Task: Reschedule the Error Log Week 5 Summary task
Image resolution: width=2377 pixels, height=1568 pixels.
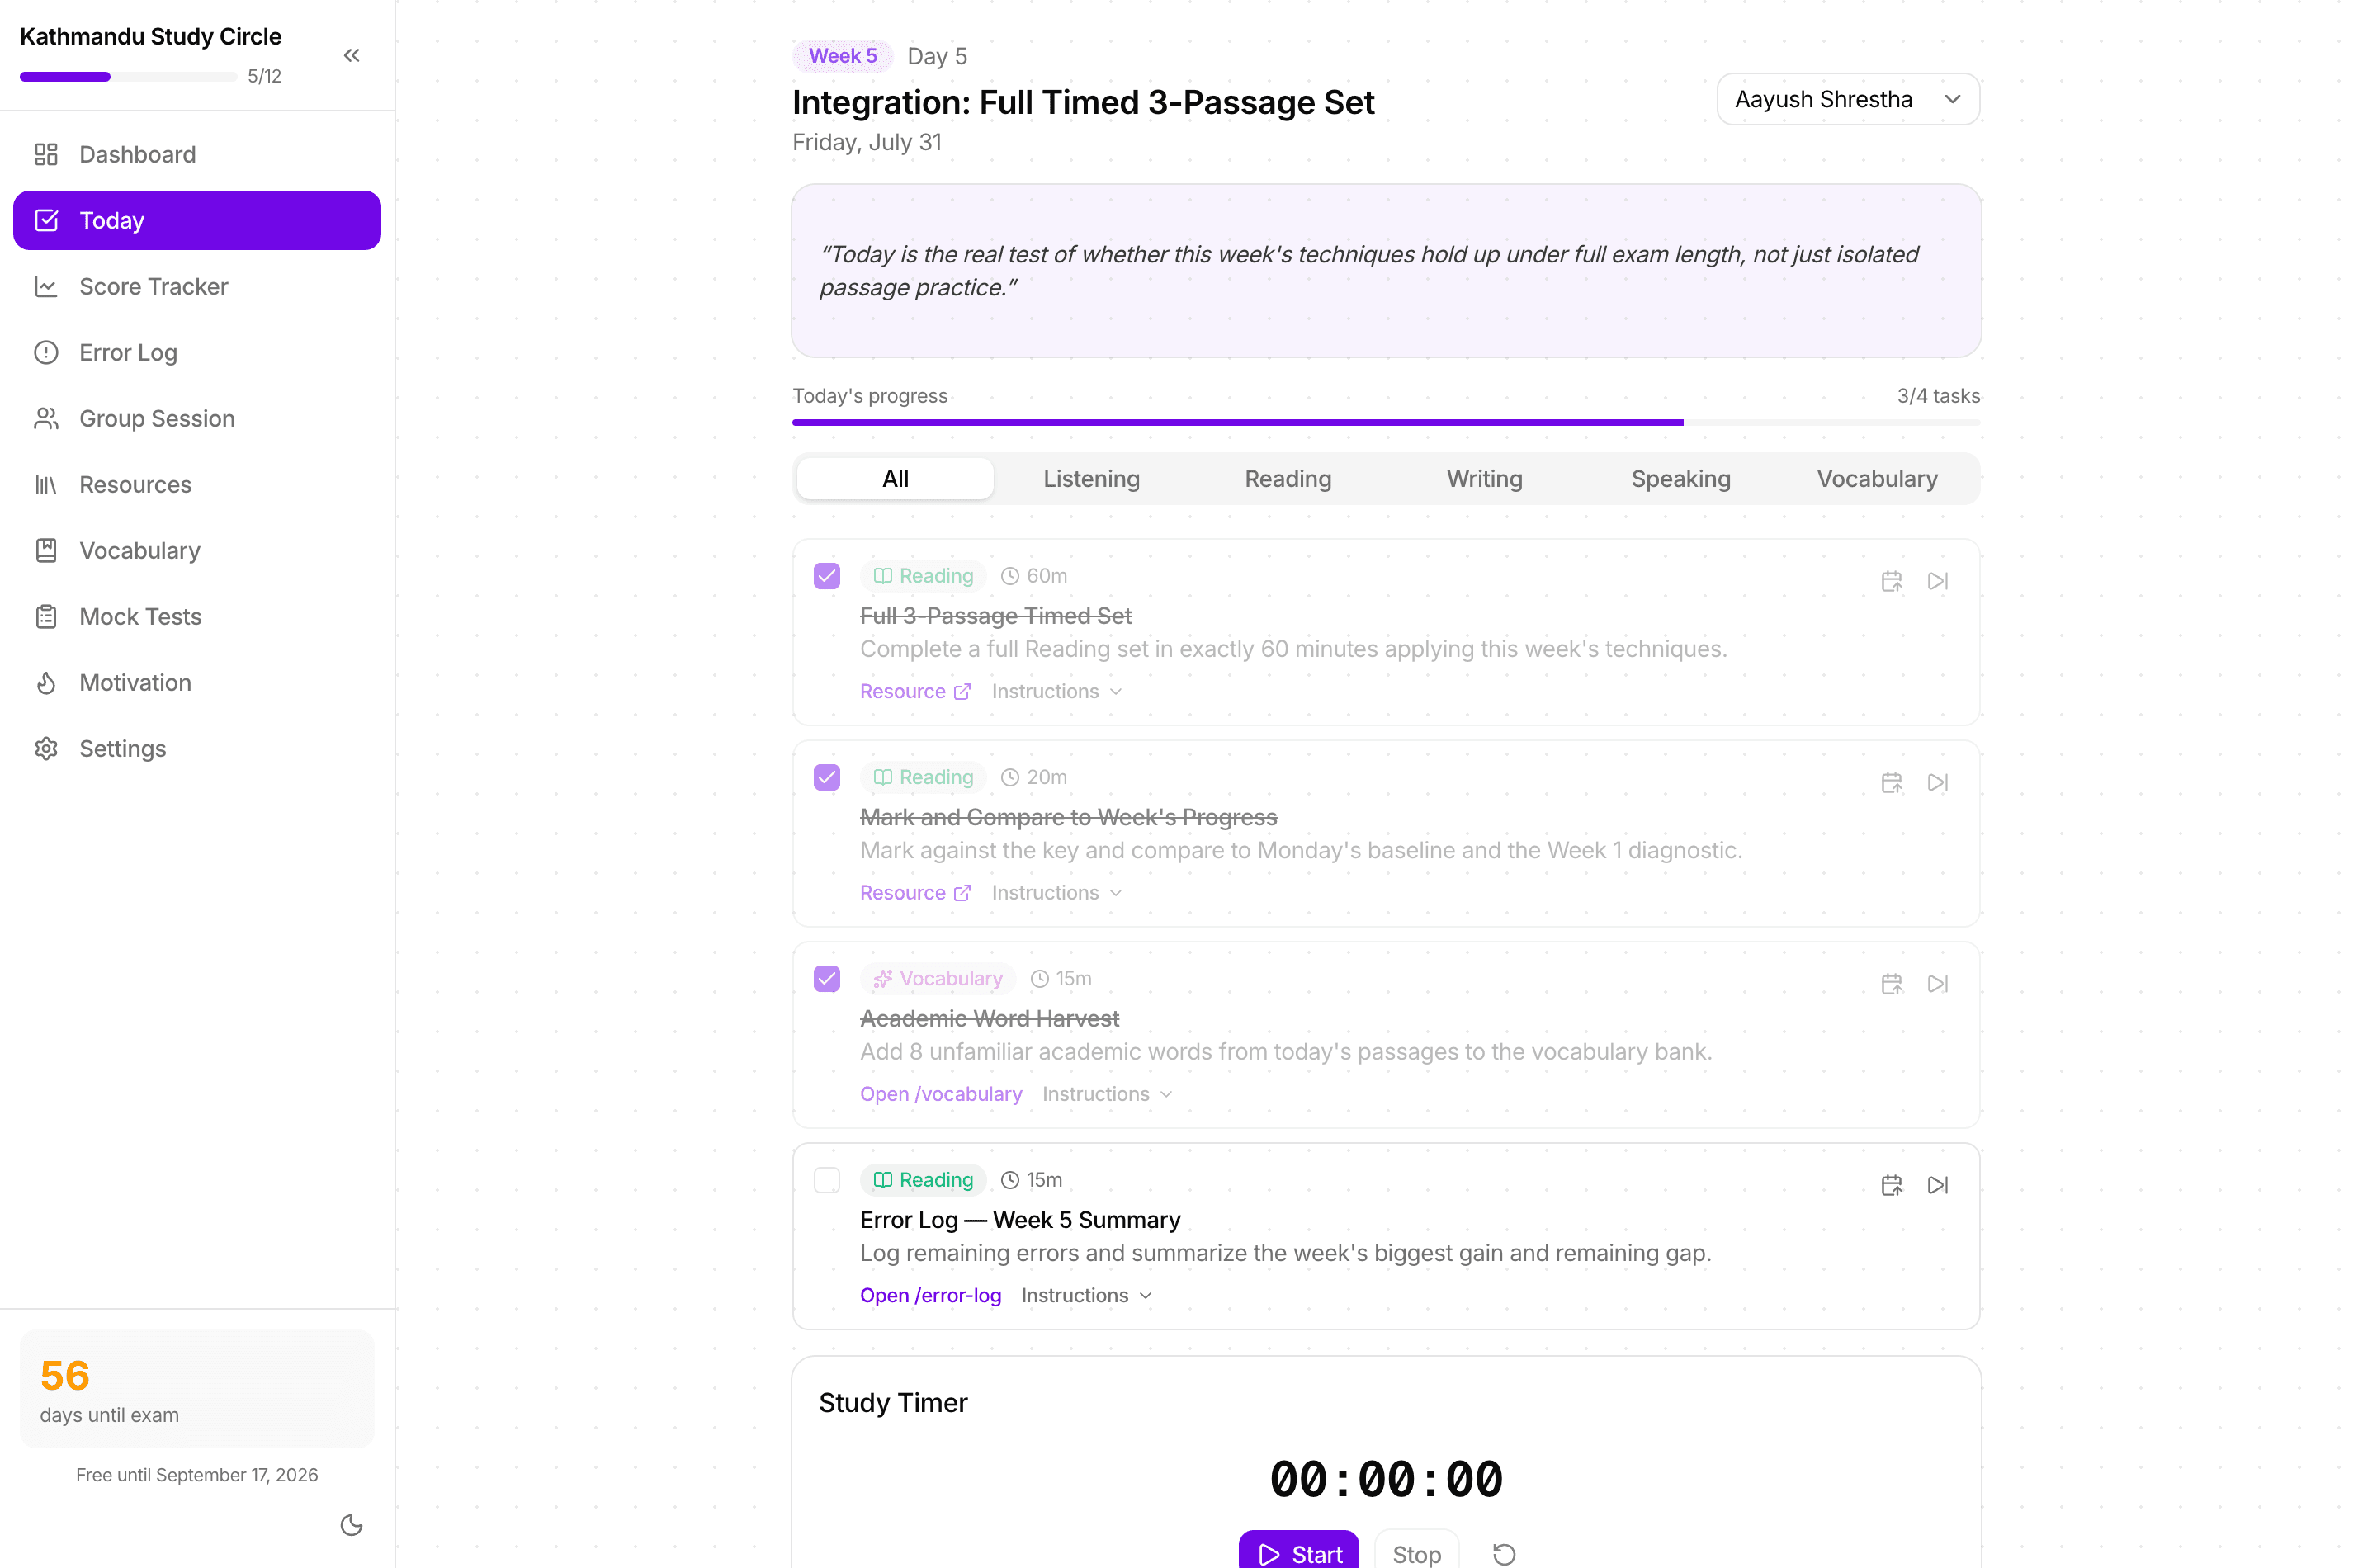Action: (x=1891, y=1185)
